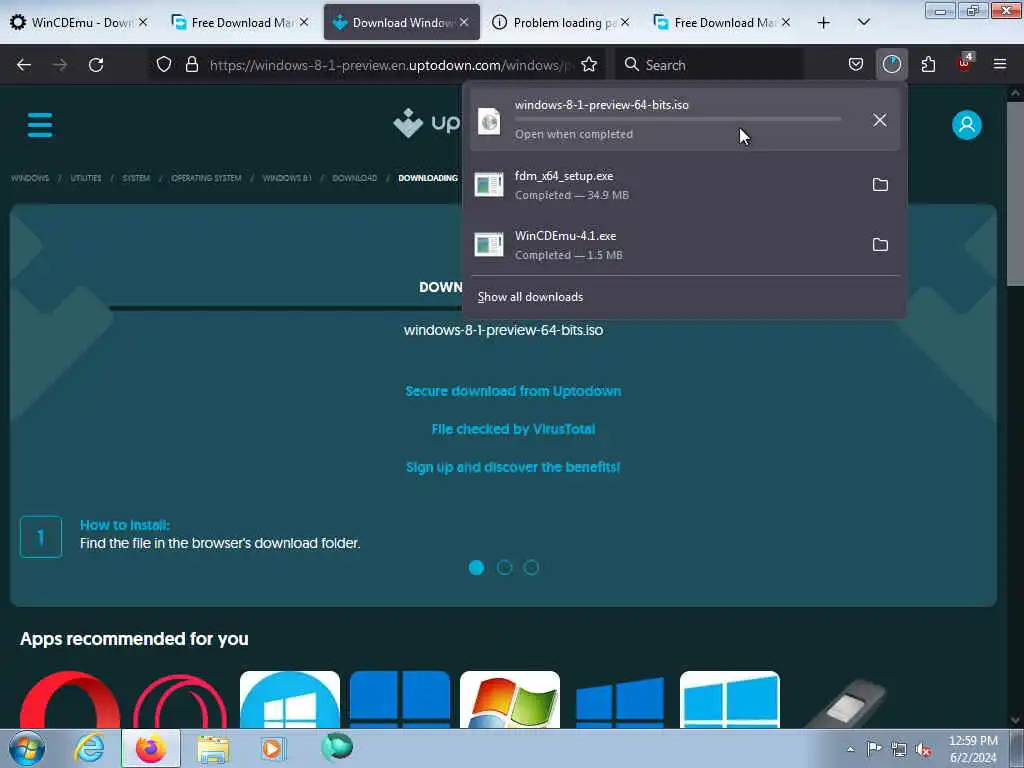Go to OPERATING SYSTEM breadcrumb
This screenshot has height=768, width=1024.
(206, 178)
